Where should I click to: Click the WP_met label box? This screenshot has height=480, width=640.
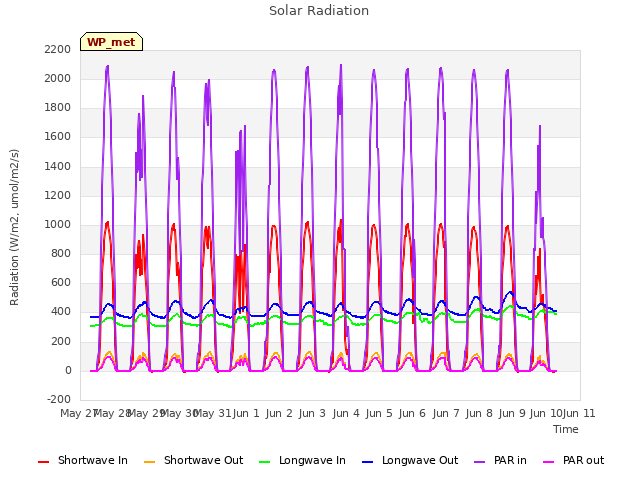coord(111,42)
